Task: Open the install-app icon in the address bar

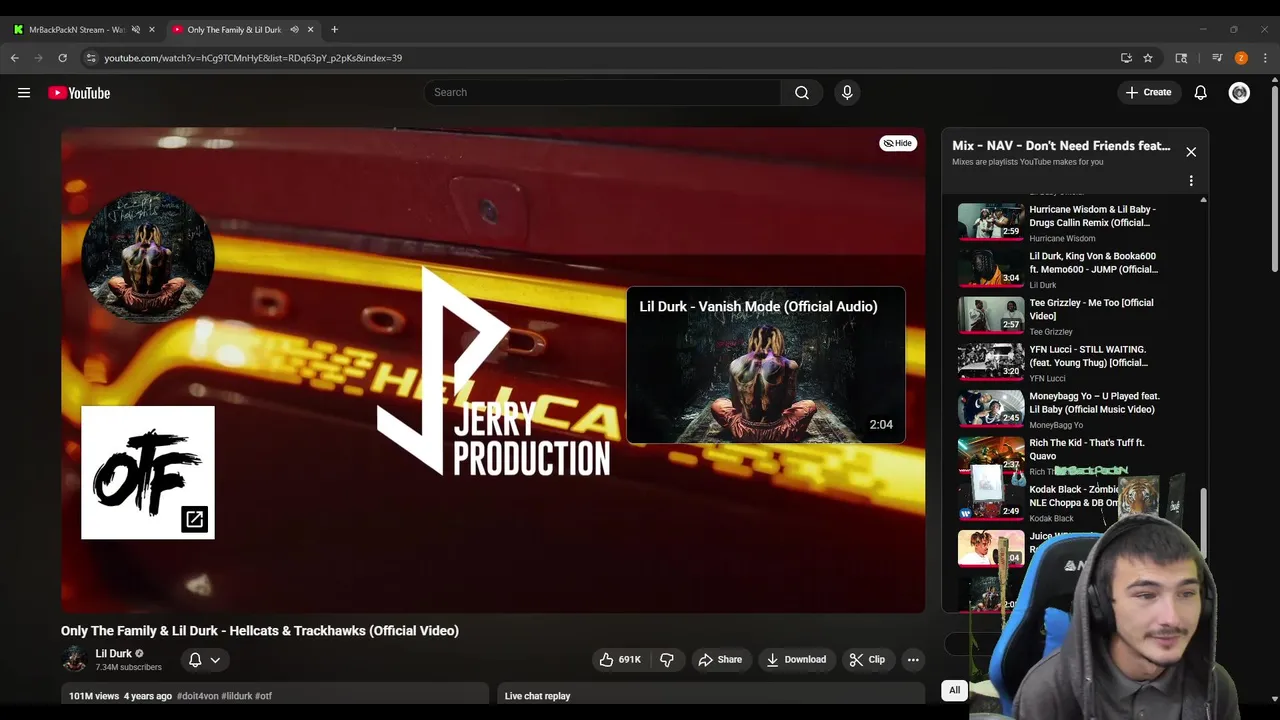Action: pyautogui.click(x=1126, y=58)
